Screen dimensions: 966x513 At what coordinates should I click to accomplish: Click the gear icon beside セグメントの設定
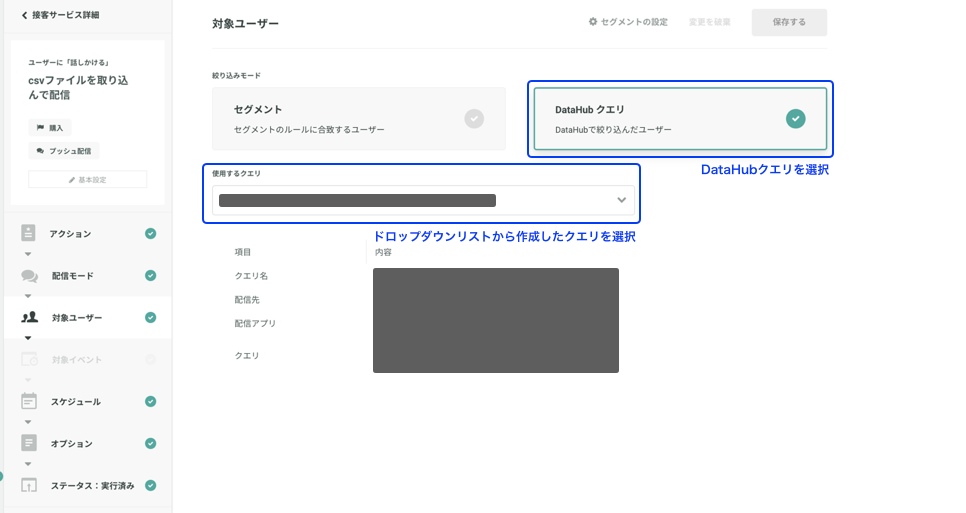593,22
